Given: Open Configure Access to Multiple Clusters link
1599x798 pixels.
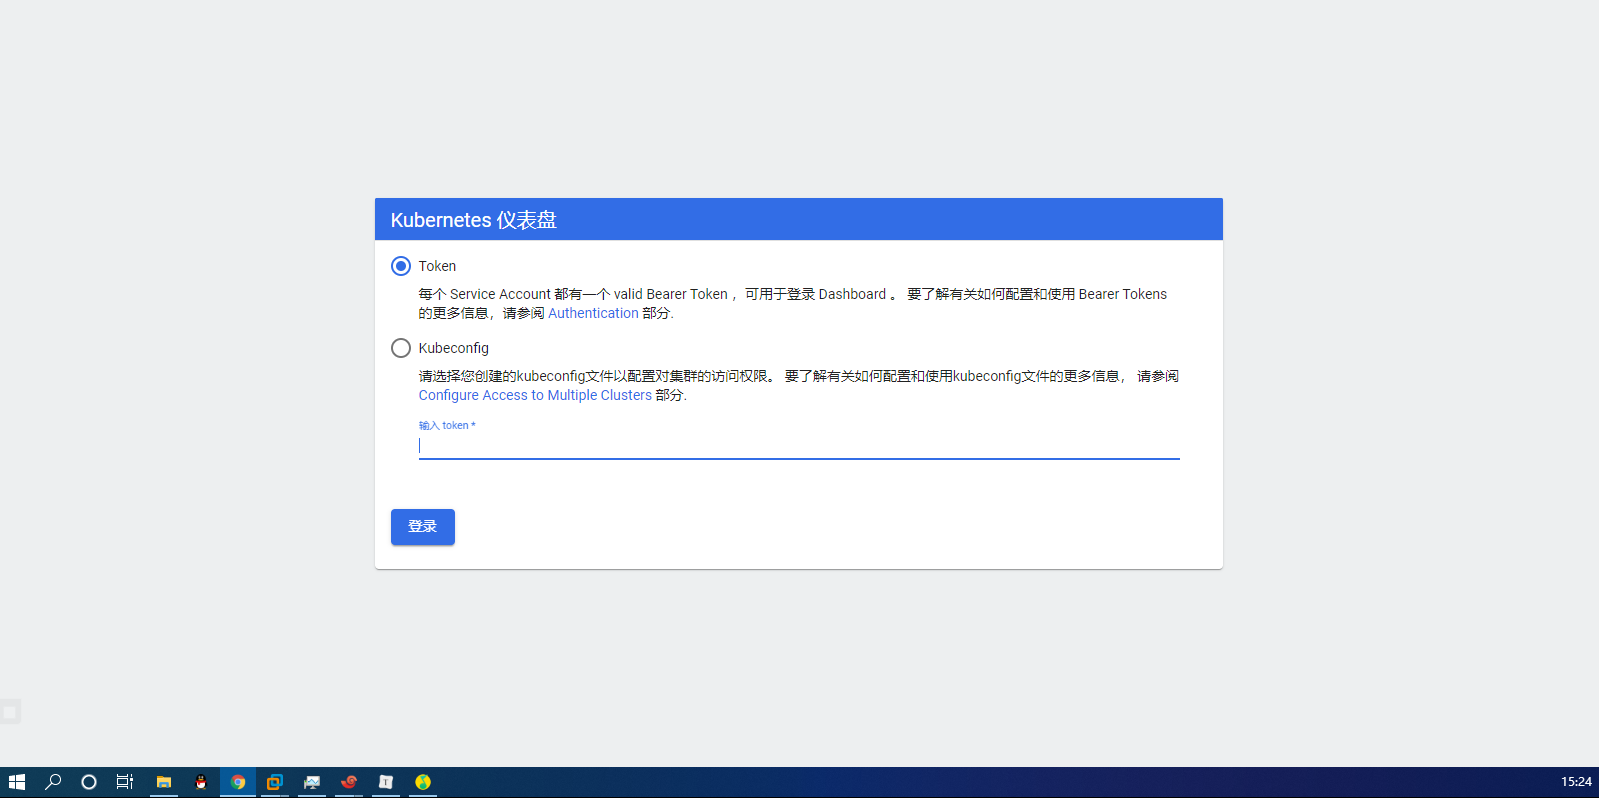Looking at the screenshot, I should click(535, 395).
